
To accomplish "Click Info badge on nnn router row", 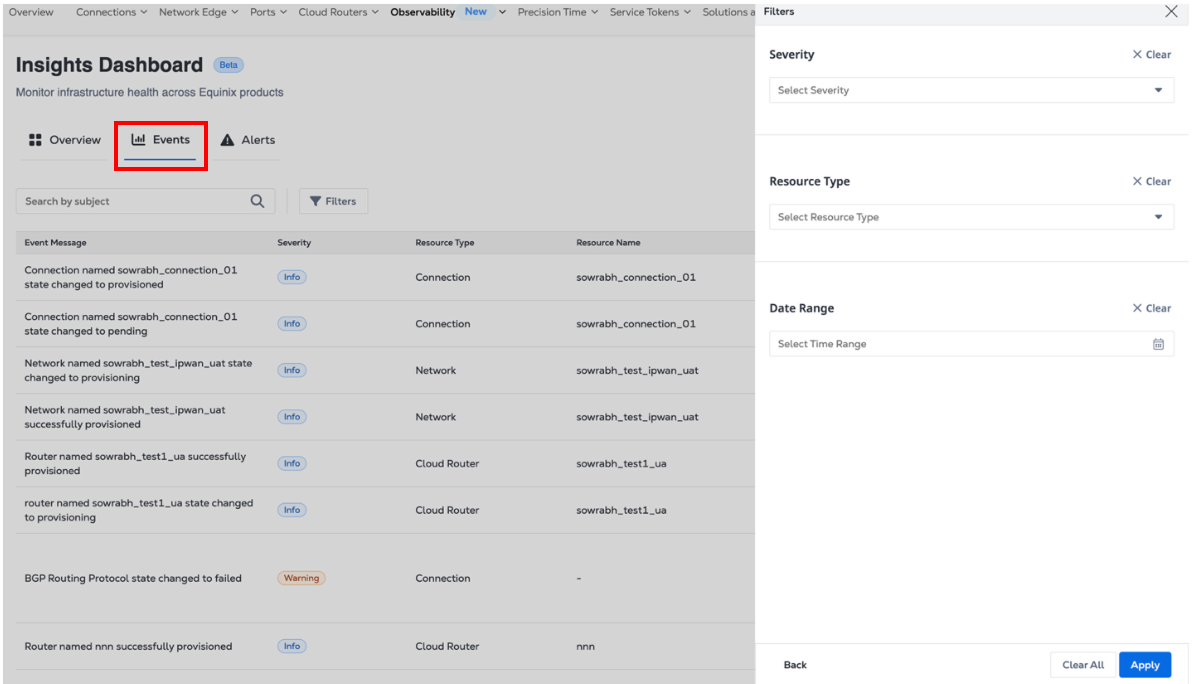I will click(x=292, y=647).
